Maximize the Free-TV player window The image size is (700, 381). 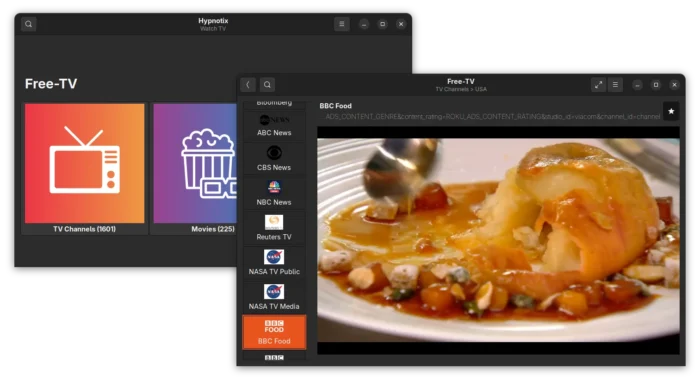tap(656, 84)
